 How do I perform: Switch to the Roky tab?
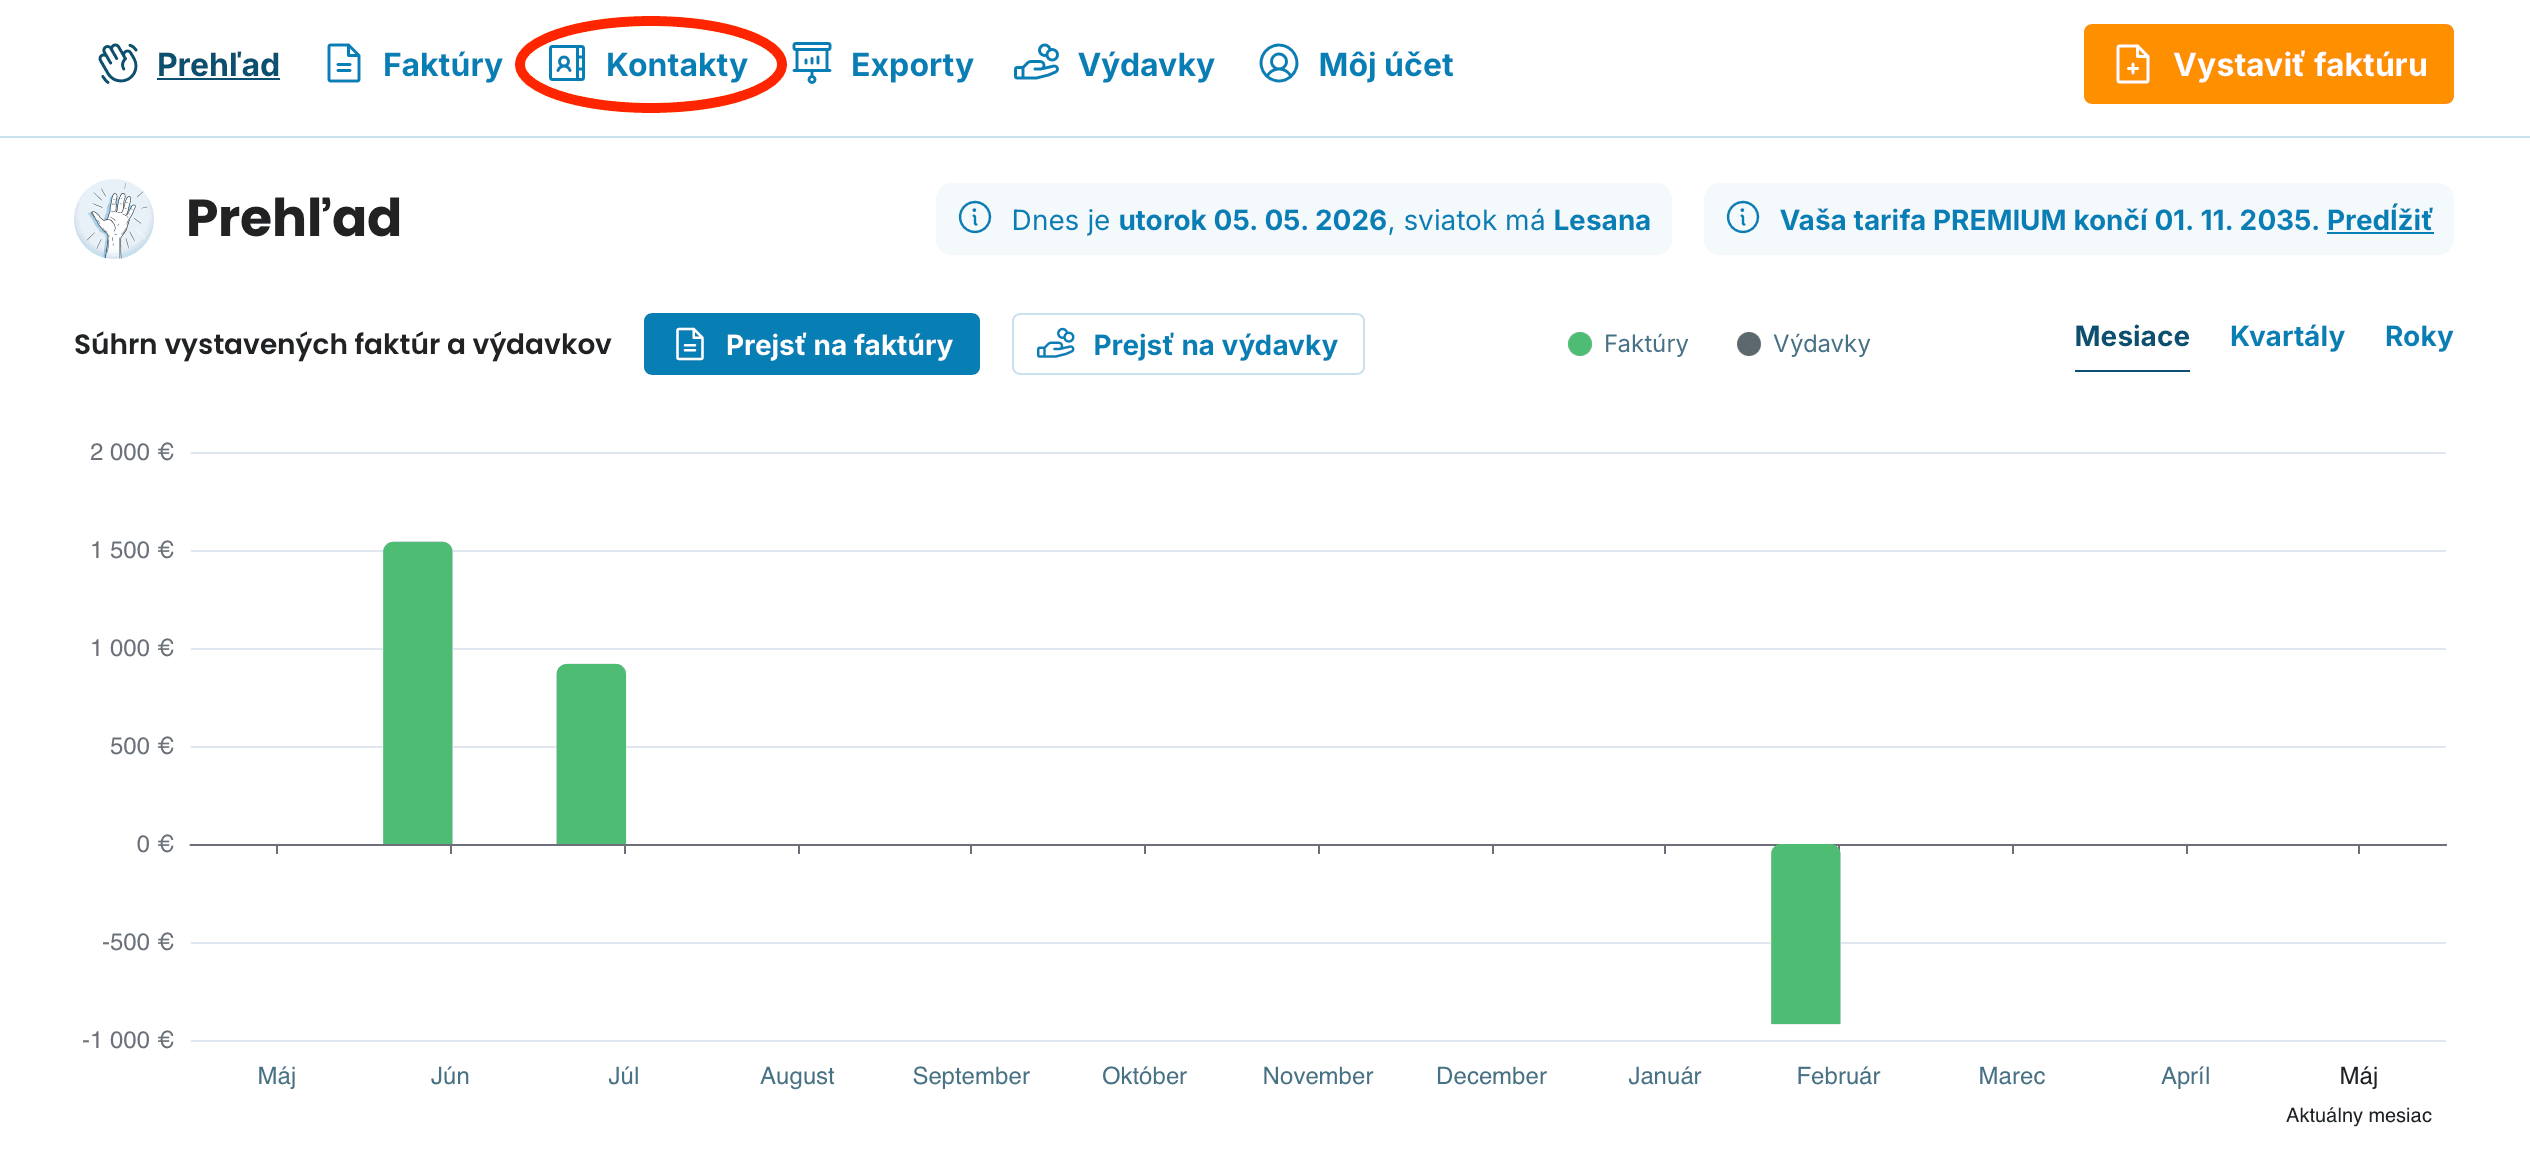click(x=2418, y=338)
